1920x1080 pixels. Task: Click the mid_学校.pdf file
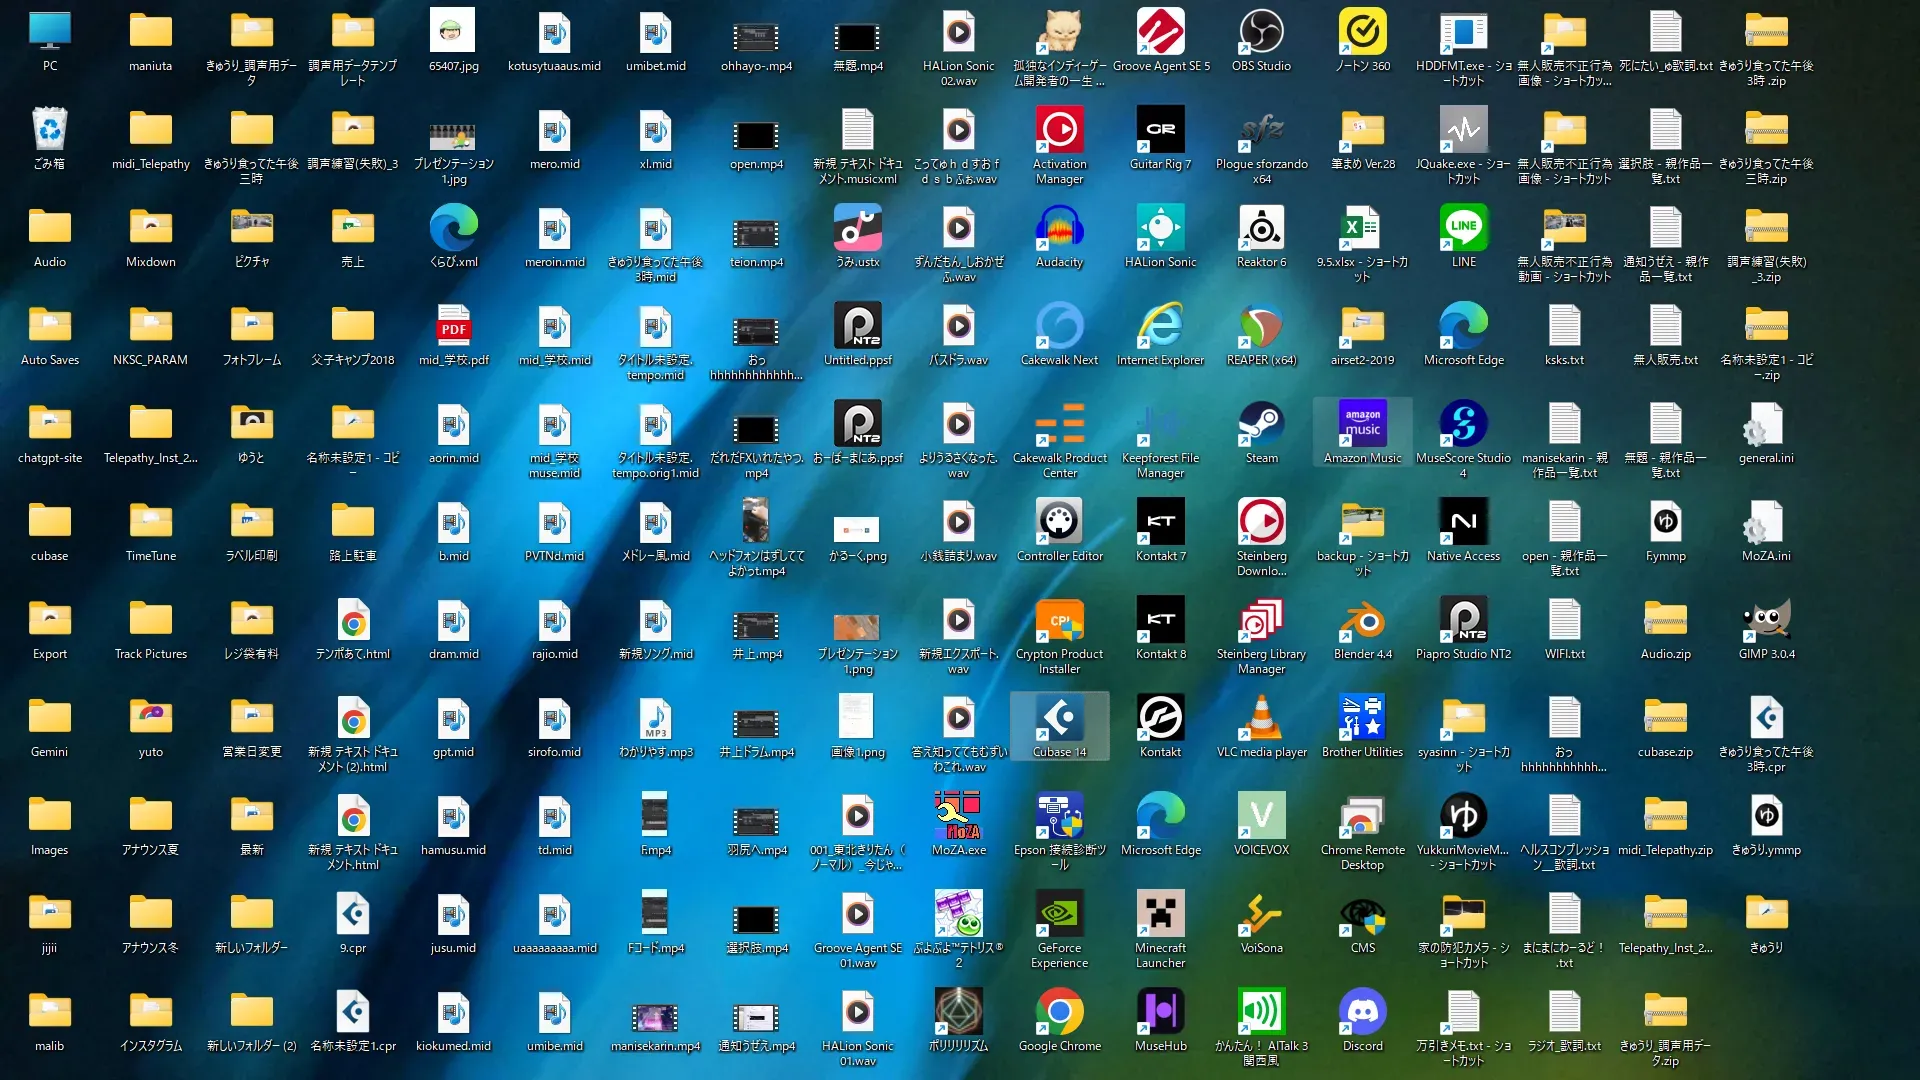[x=453, y=327]
